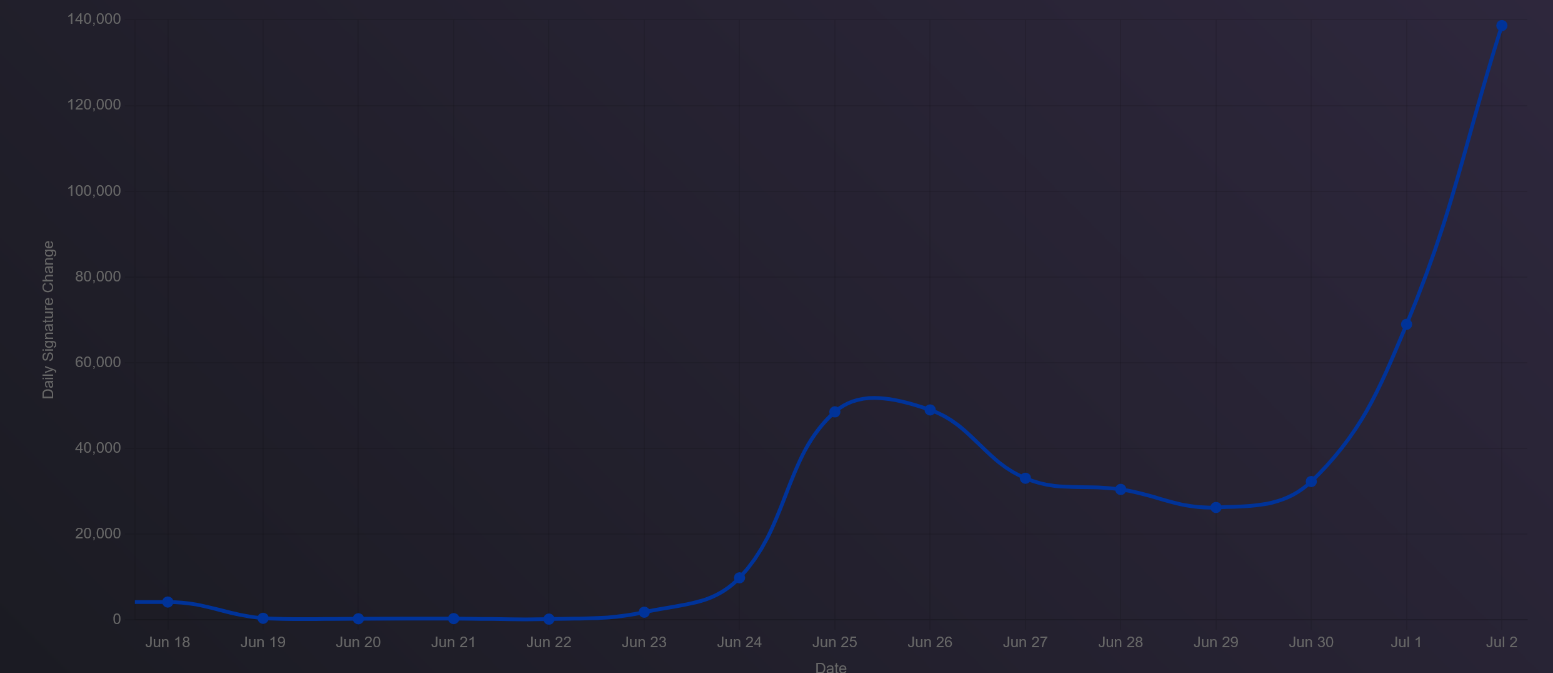Click the '40,000' y-axis value
The image size is (1553, 673).
click(x=98, y=448)
